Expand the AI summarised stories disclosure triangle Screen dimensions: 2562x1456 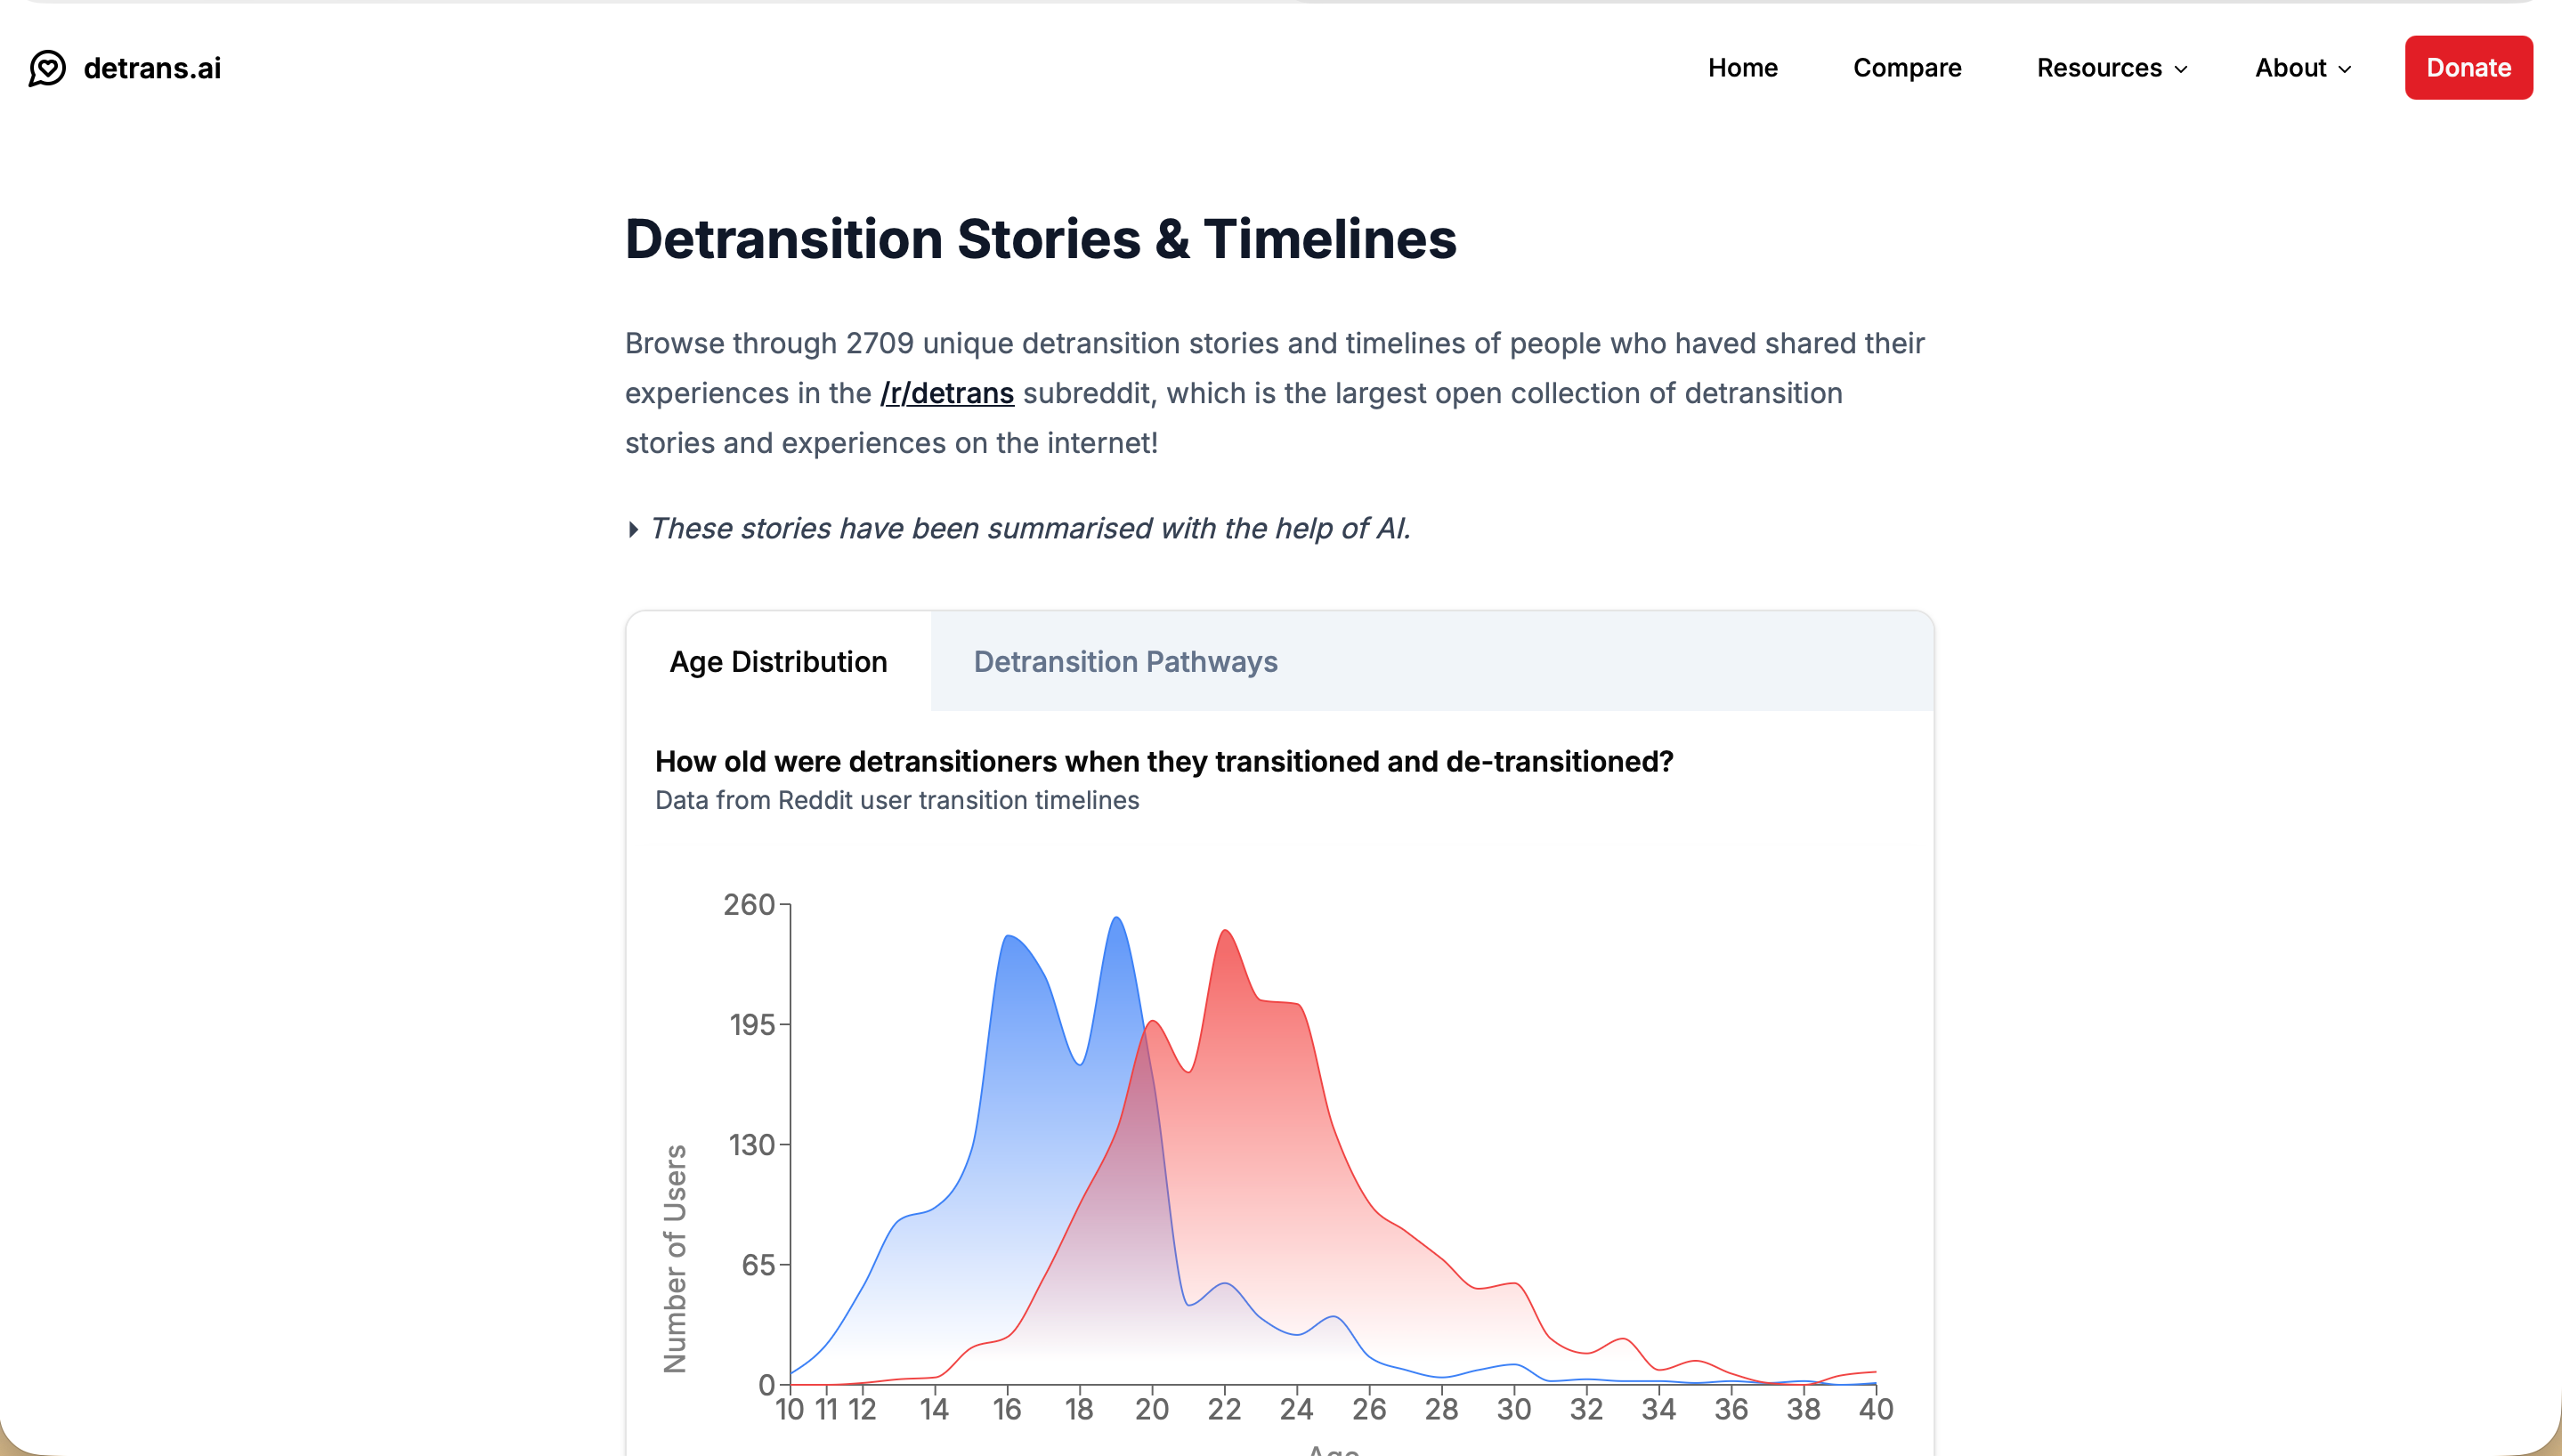(x=633, y=529)
